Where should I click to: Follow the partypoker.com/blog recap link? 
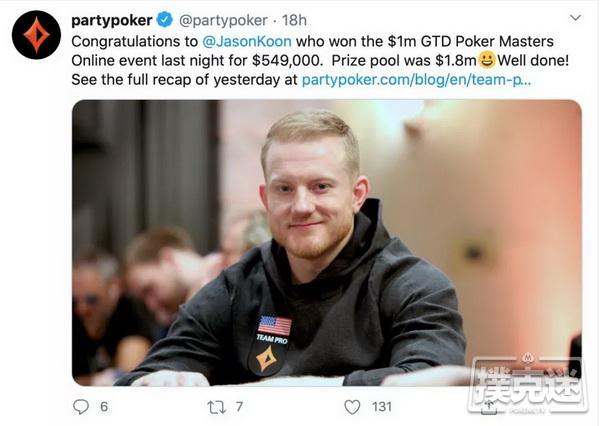[416, 80]
